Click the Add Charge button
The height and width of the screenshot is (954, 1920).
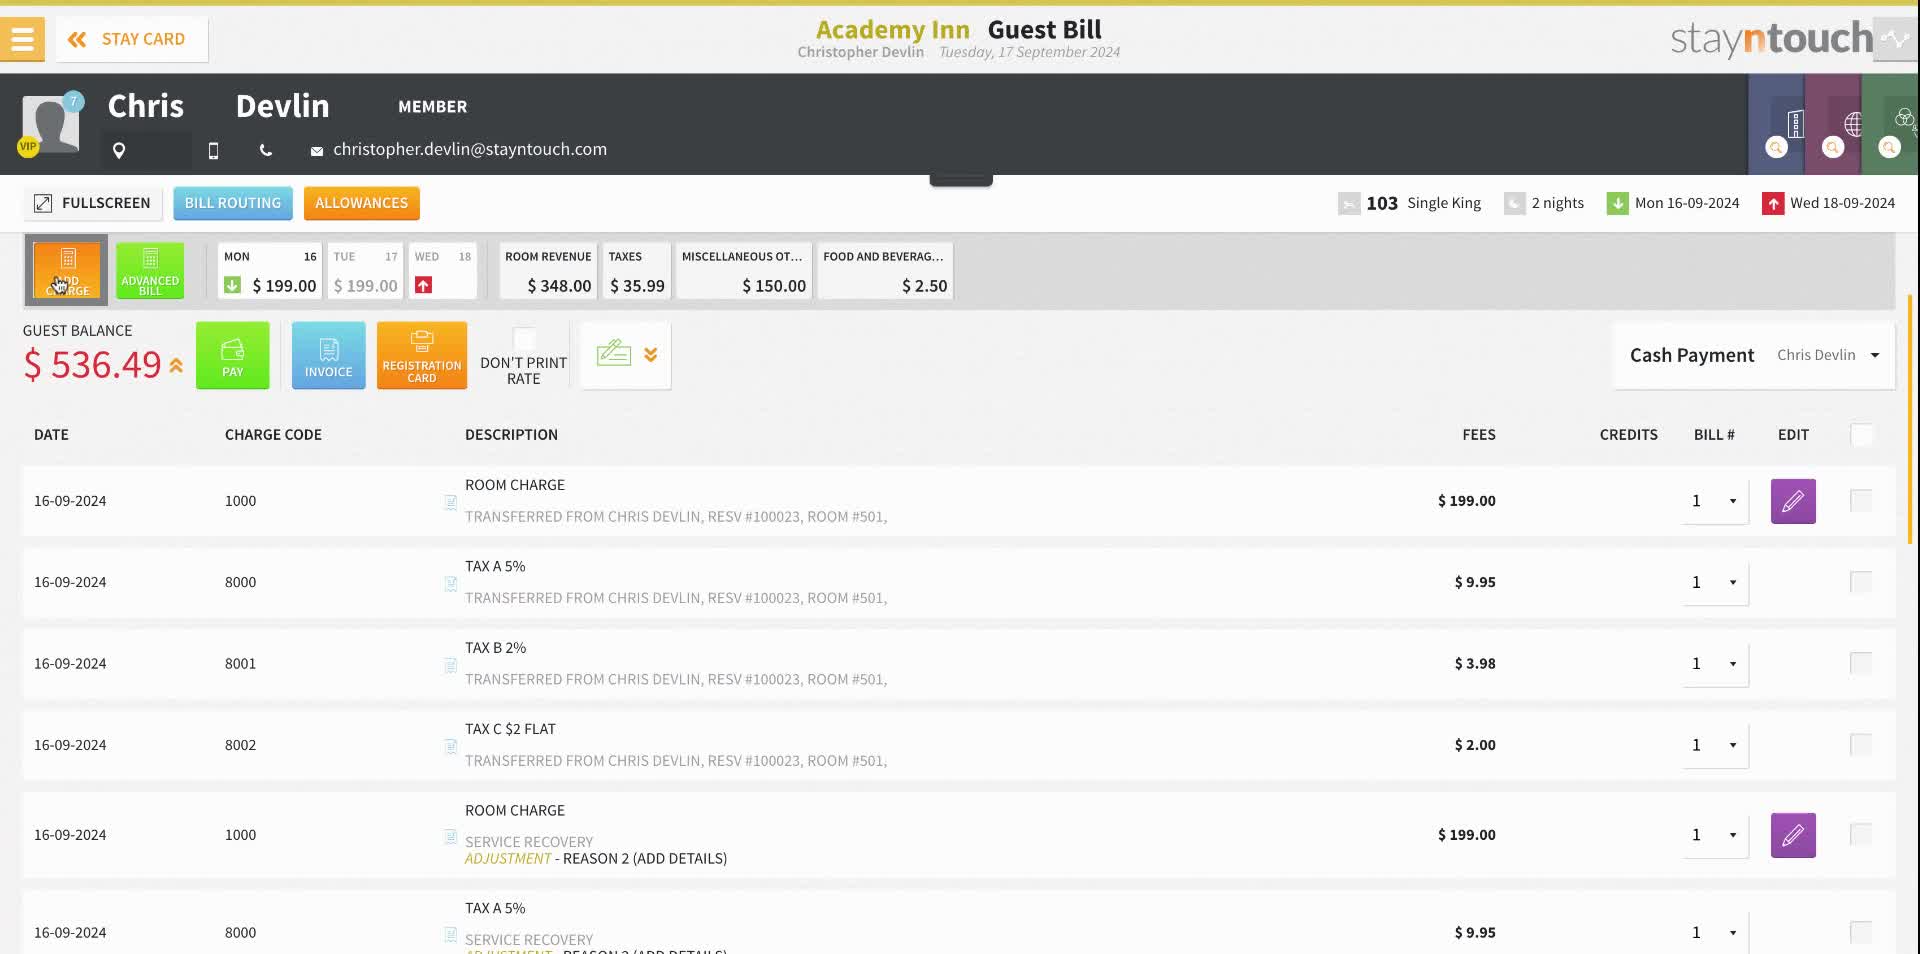click(67, 270)
